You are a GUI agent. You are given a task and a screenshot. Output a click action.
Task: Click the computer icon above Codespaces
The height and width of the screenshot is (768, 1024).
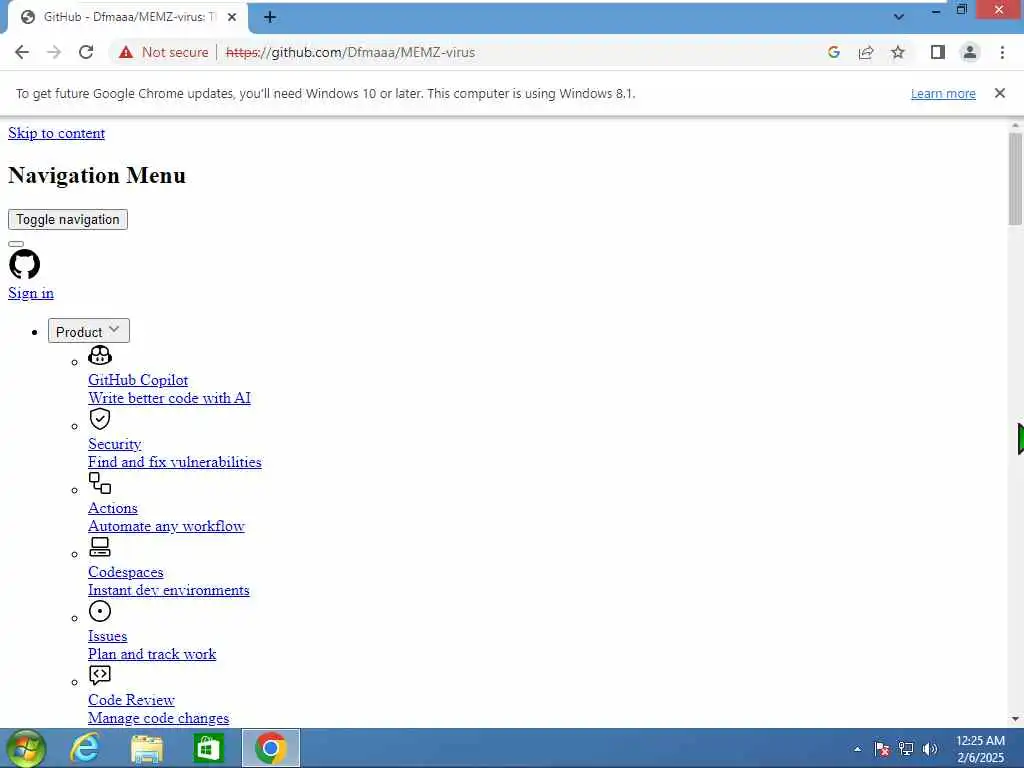coord(100,547)
